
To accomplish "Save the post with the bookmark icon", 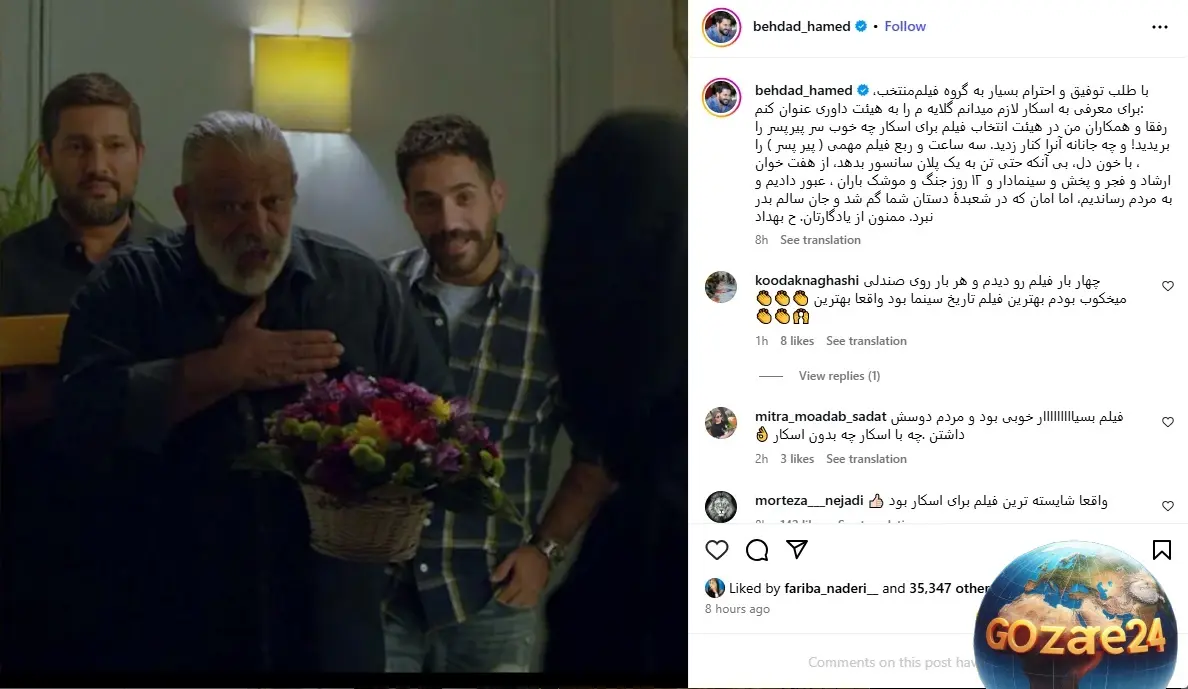I will tap(1161, 550).
